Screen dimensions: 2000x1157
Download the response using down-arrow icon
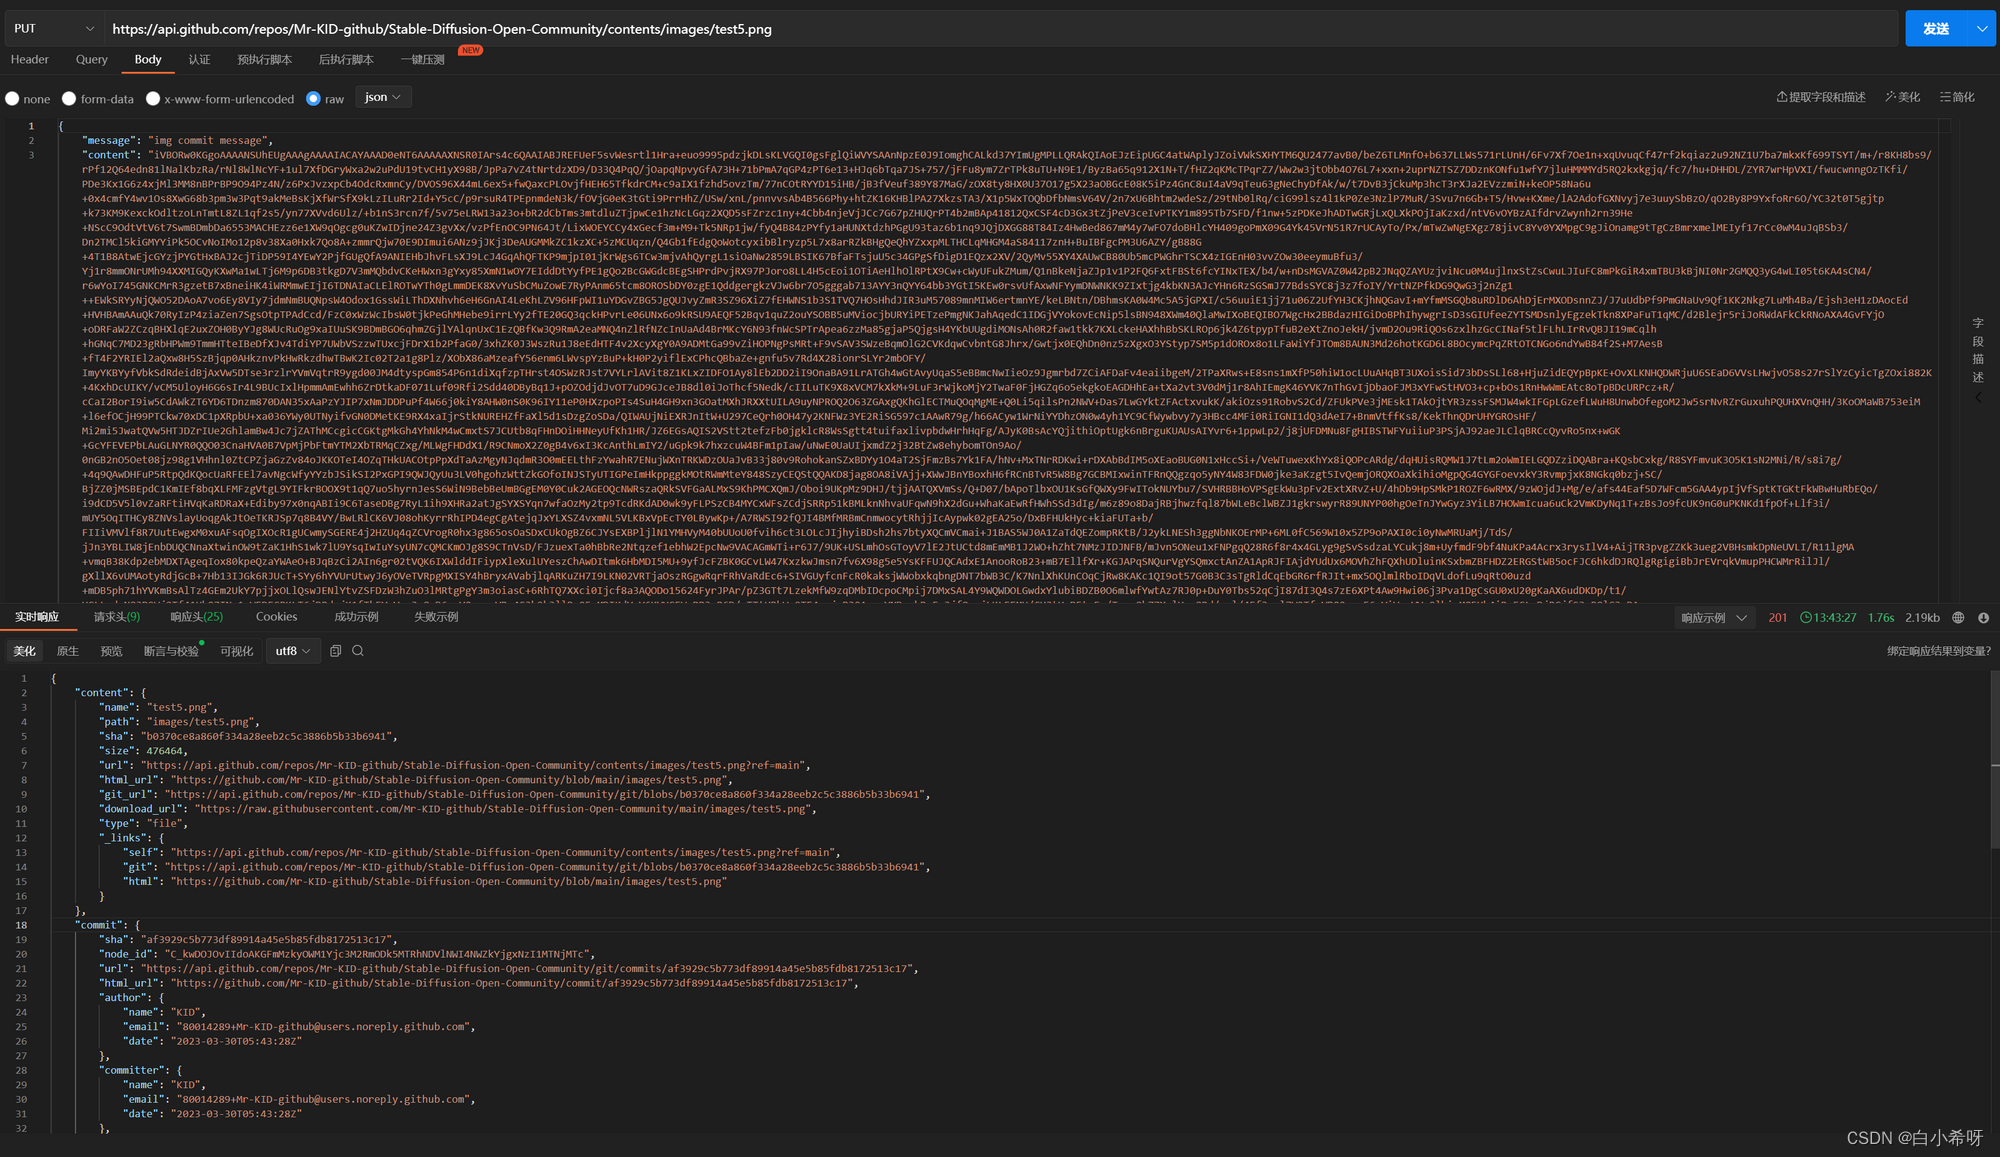(x=1983, y=618)
